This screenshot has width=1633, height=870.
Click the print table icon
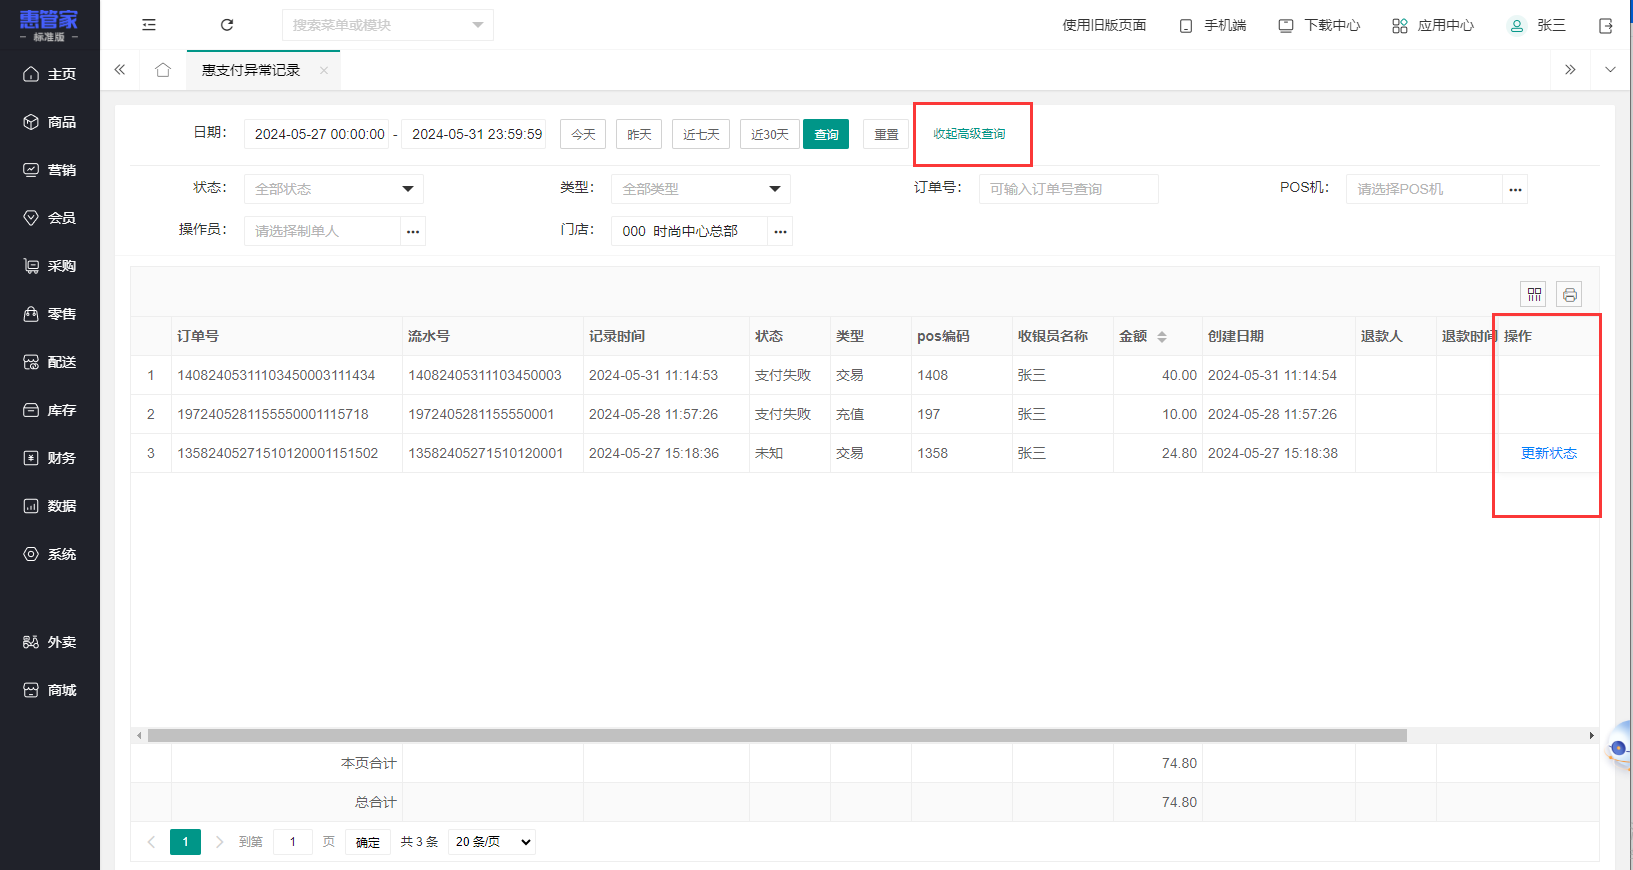pos(1570,294)
